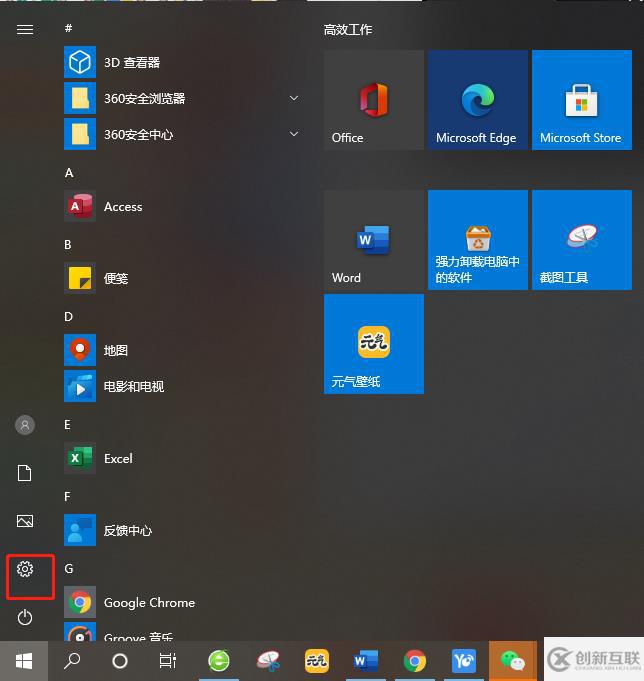Click the user account icon in sidebar
Screen dimensions: 644x681
pyautogui.click(x=25, y=425)
